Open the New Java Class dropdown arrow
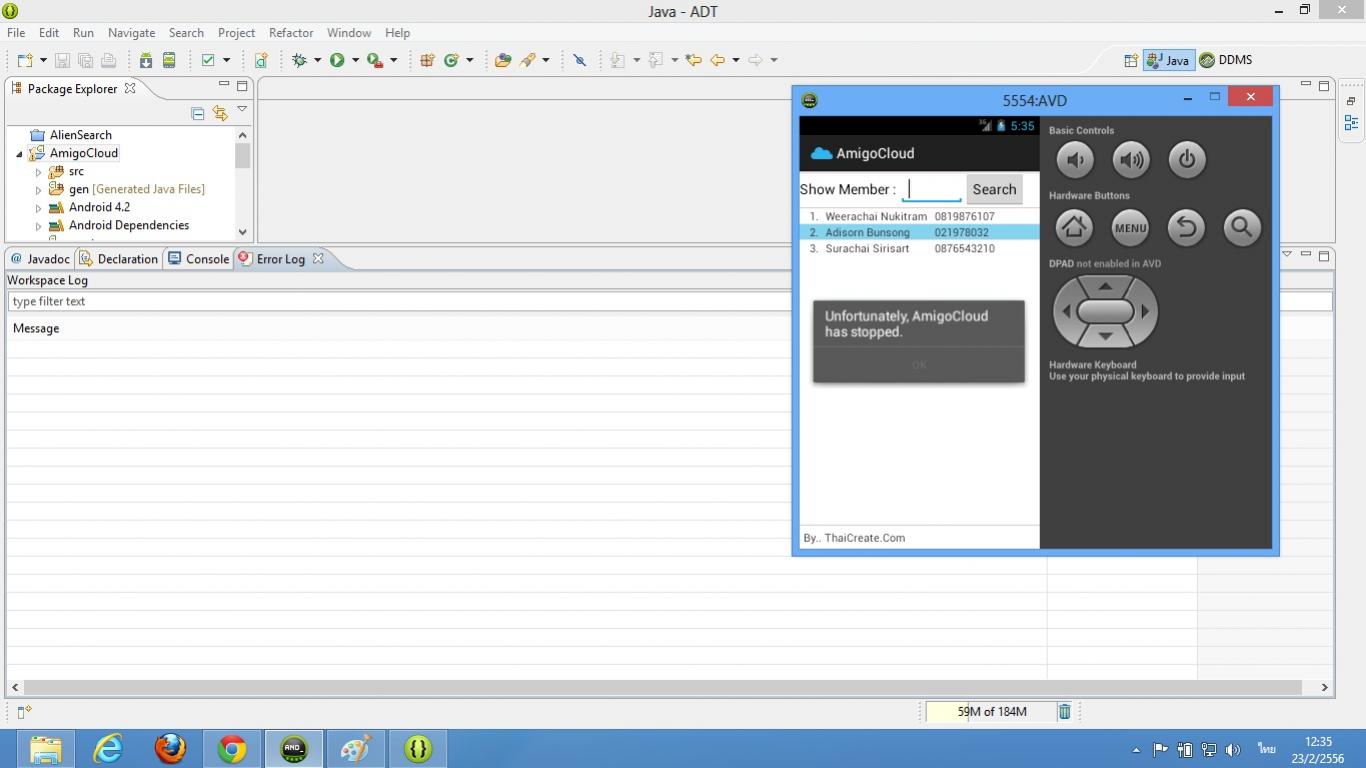 (469, 60)
